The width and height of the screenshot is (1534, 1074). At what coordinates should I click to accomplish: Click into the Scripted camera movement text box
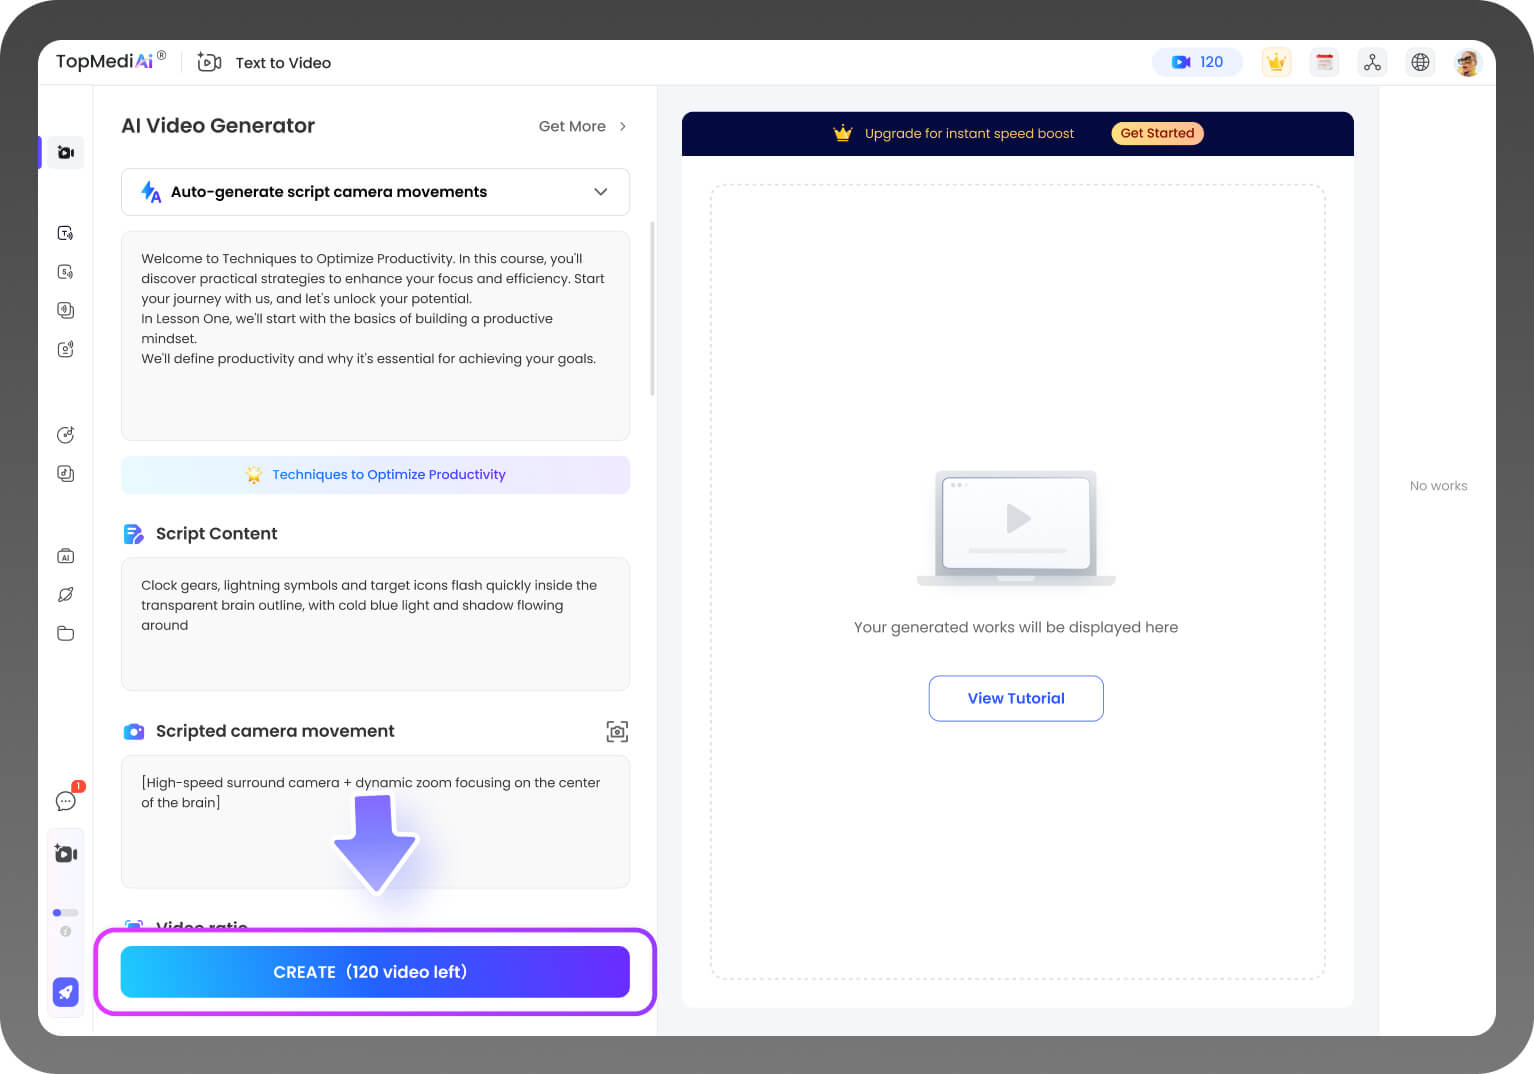point(375,821)
